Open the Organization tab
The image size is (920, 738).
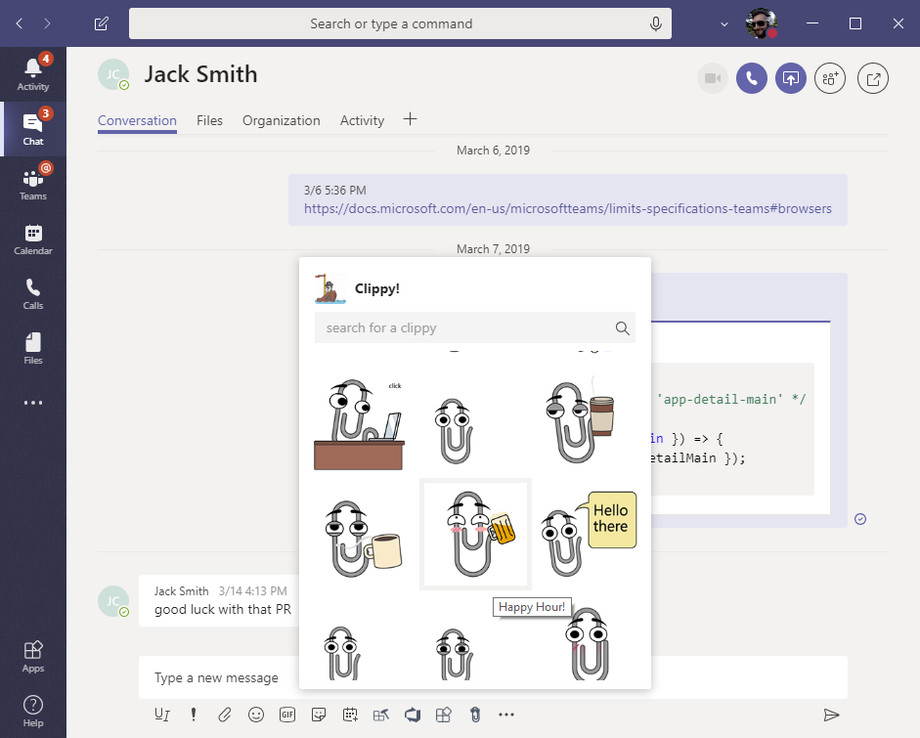280,120
